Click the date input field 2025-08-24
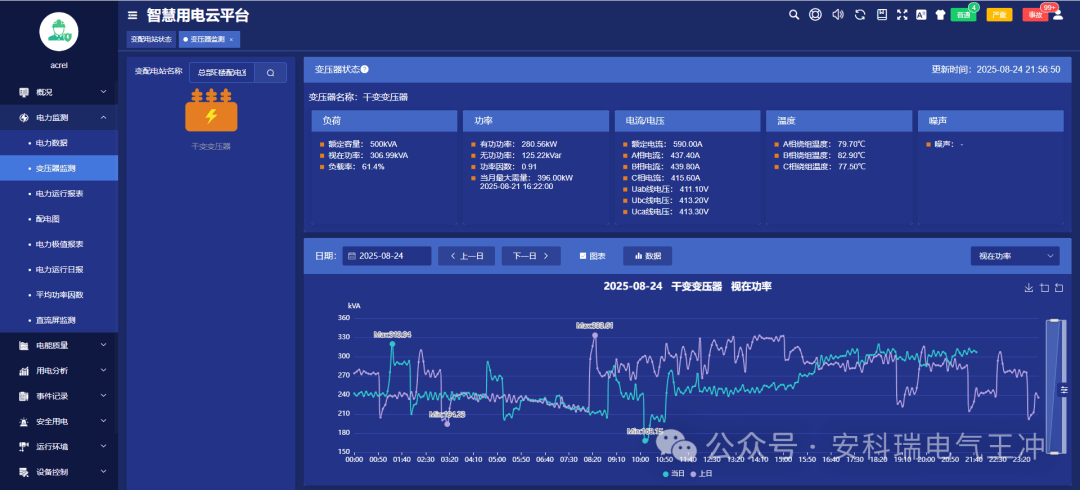1080x490 pixels. (387, 256)
